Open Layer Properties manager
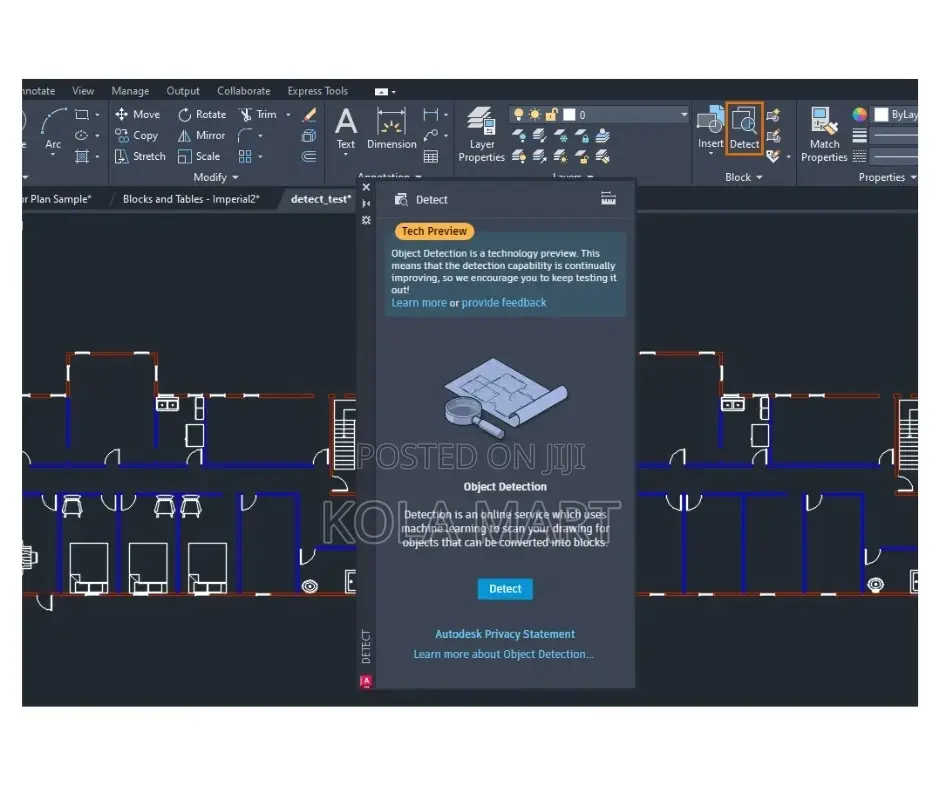940x788 pixels. coord(481,134)
